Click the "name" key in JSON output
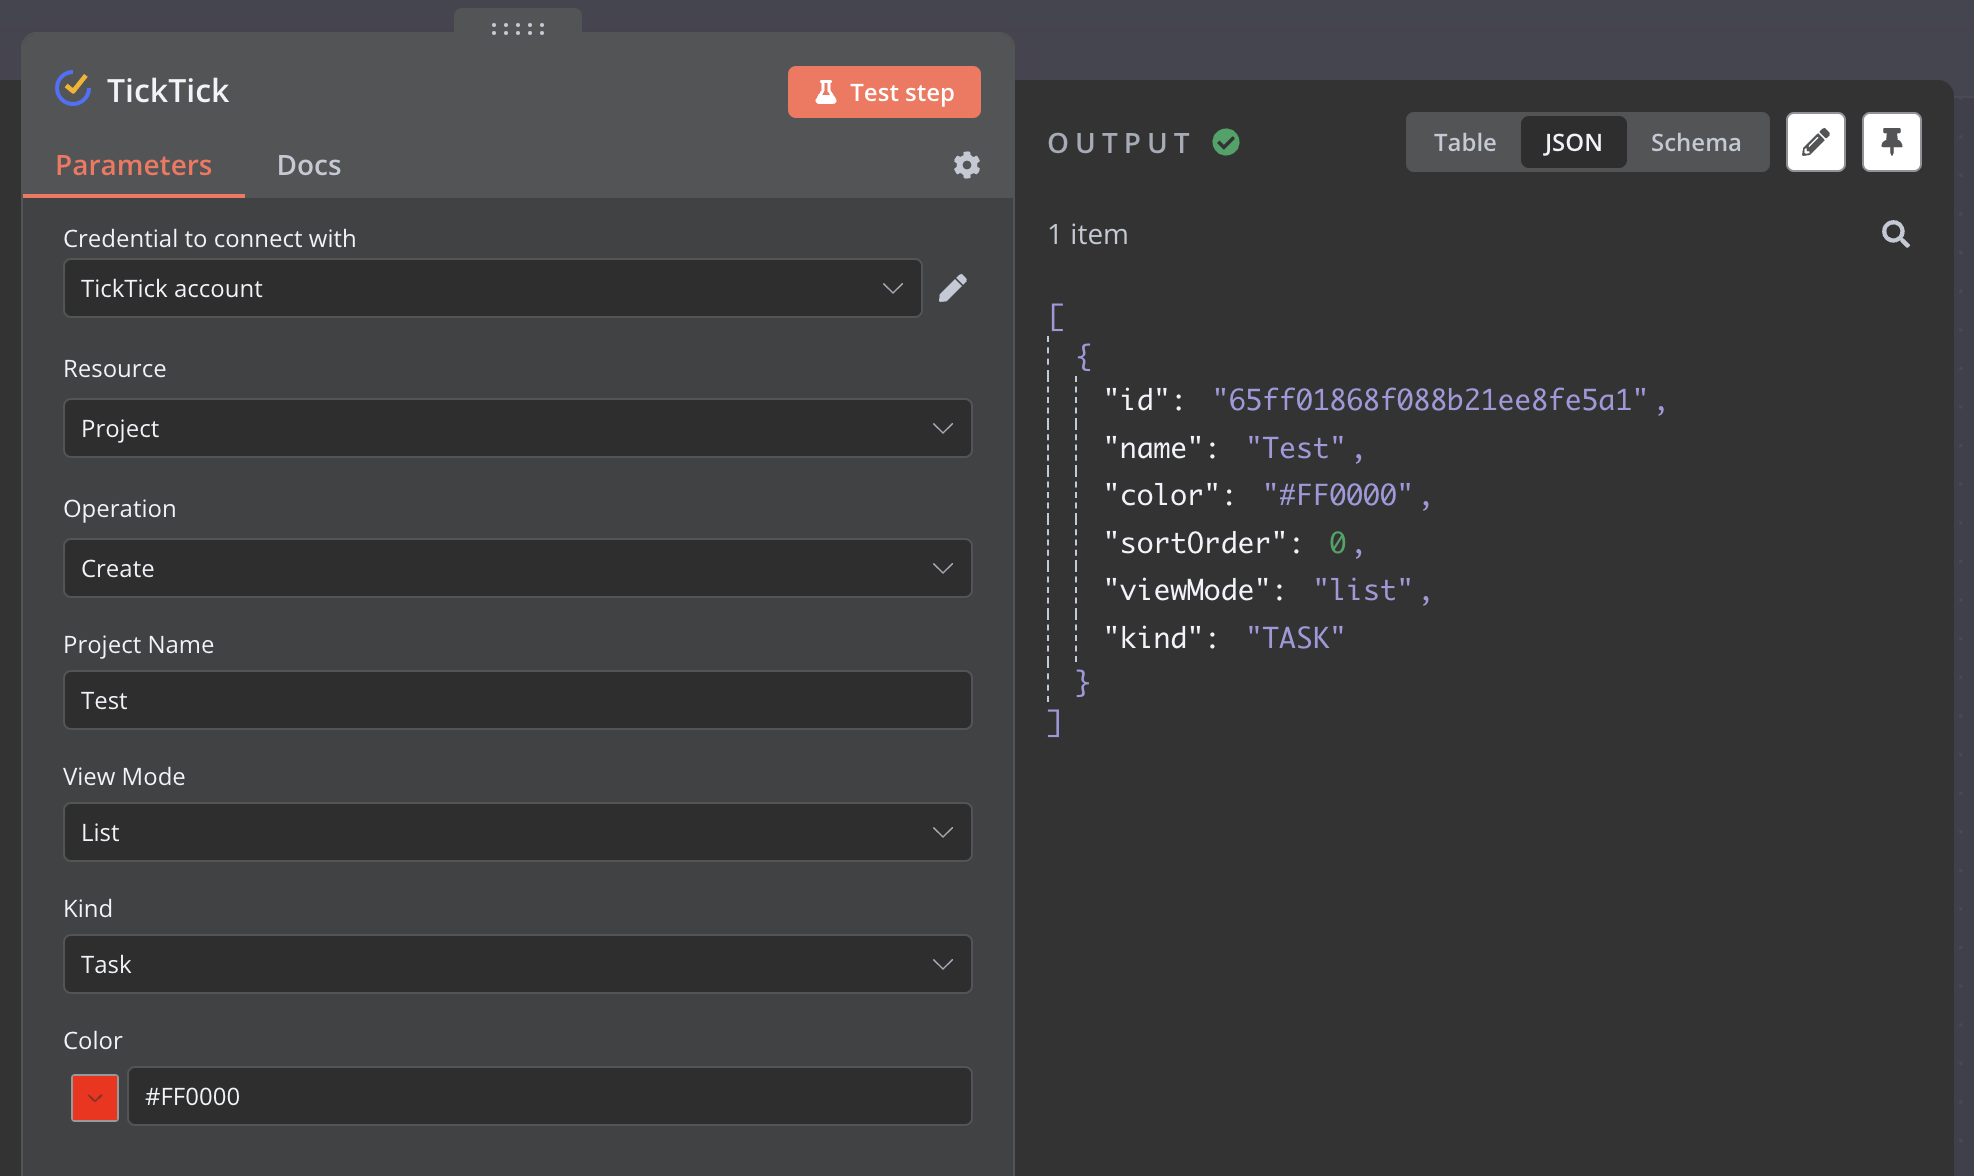Image resolution: width=1974 pixels, height=1176 pixels. (1153, 448)
